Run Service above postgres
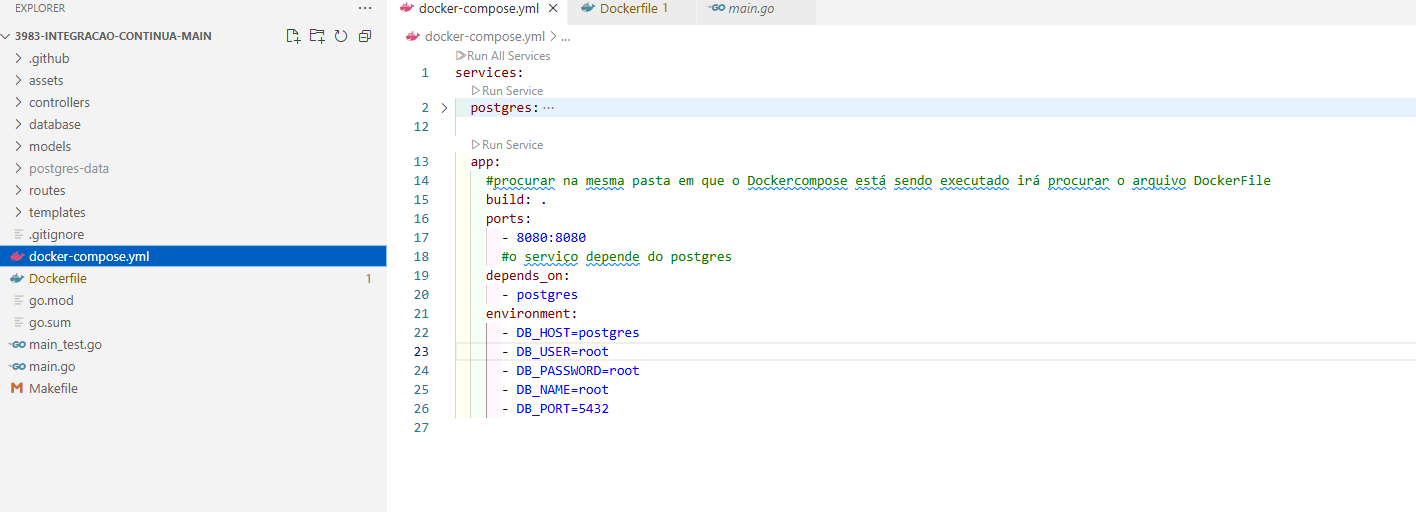Screen dimensions: 1416x512 (507, 91)
